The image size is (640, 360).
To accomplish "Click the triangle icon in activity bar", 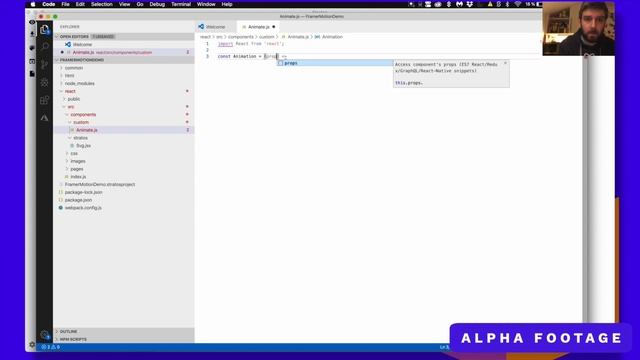I will click(44, 118).
